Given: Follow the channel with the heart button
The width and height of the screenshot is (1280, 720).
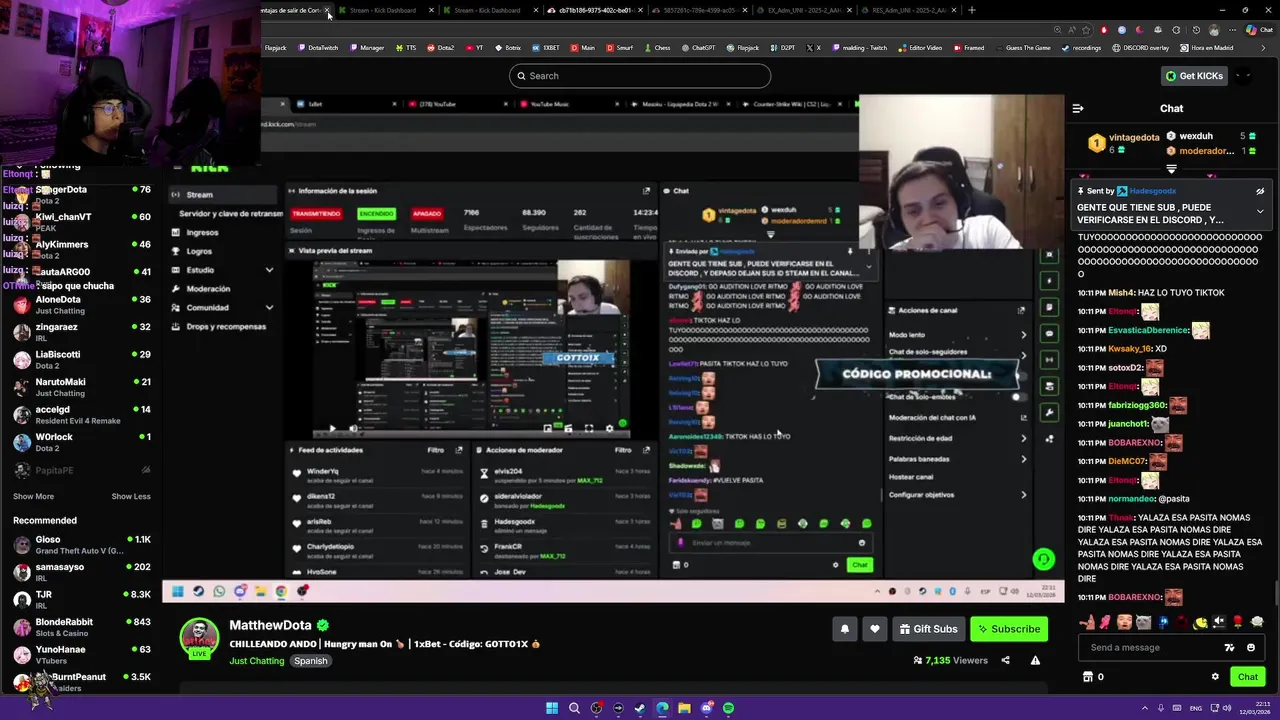Looking at the screenshot, I should [x=875, y=629].
